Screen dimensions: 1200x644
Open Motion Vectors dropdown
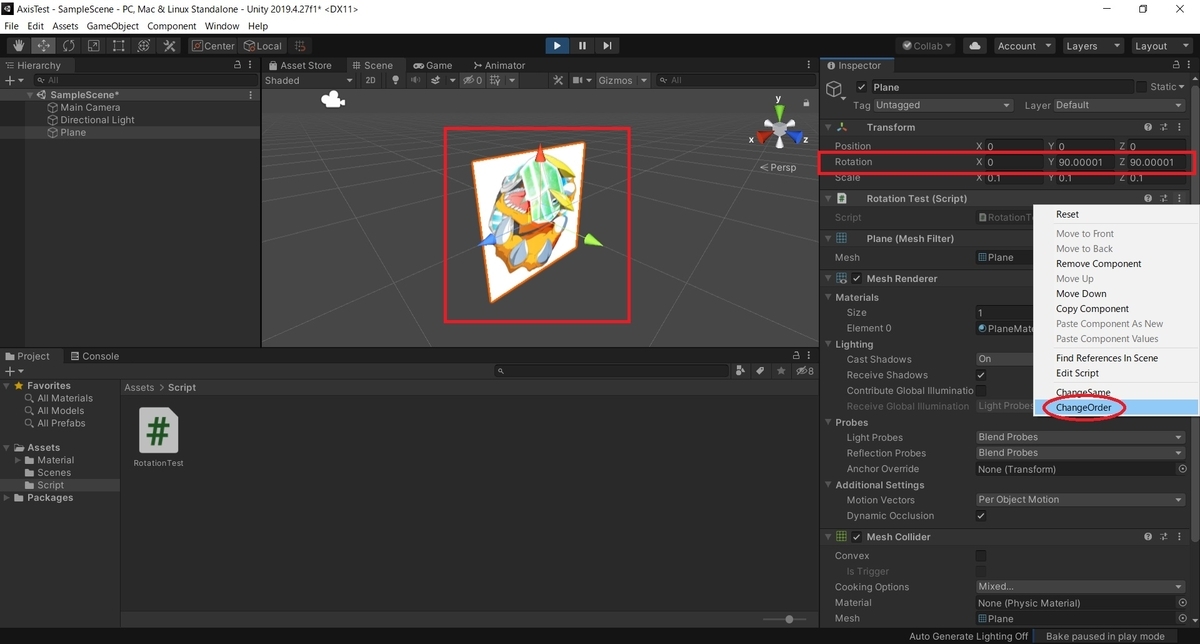[1080, 500]
